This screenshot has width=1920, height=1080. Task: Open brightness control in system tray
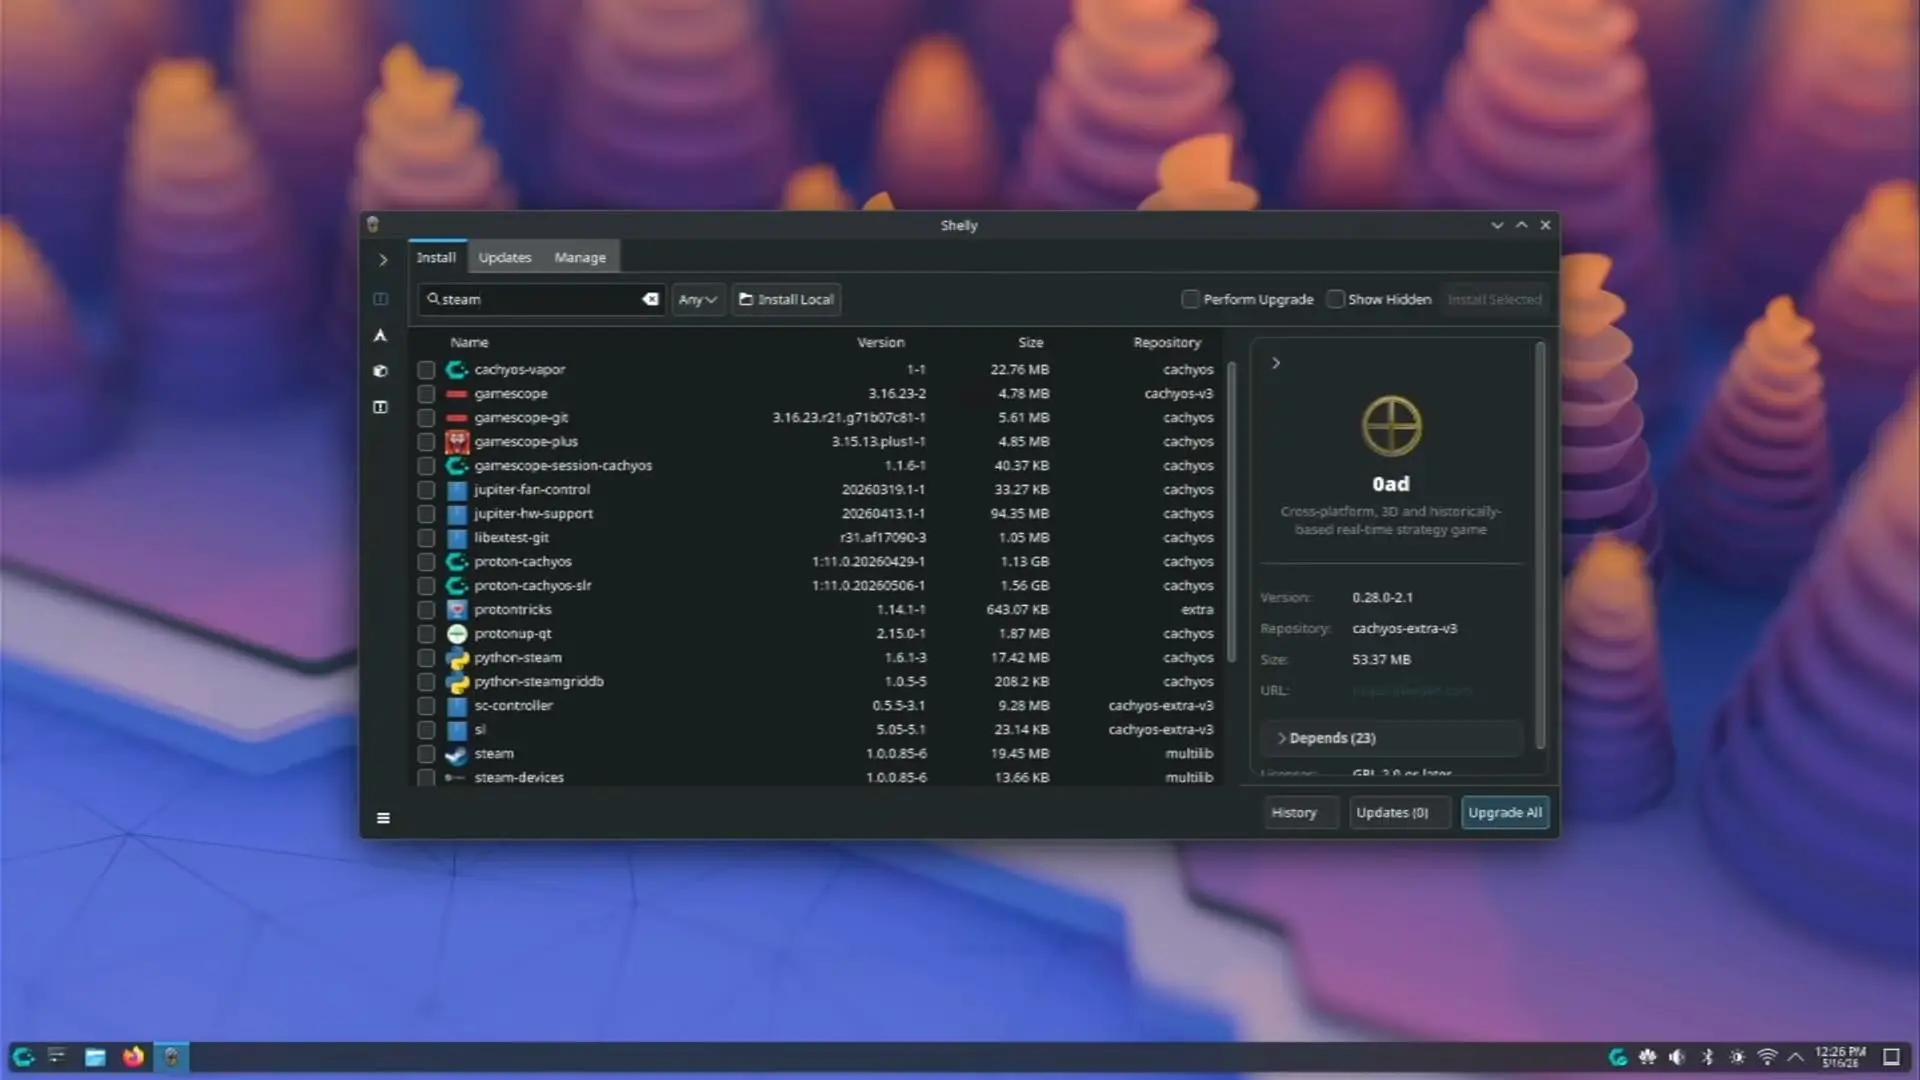[x=1738, y=1057]
